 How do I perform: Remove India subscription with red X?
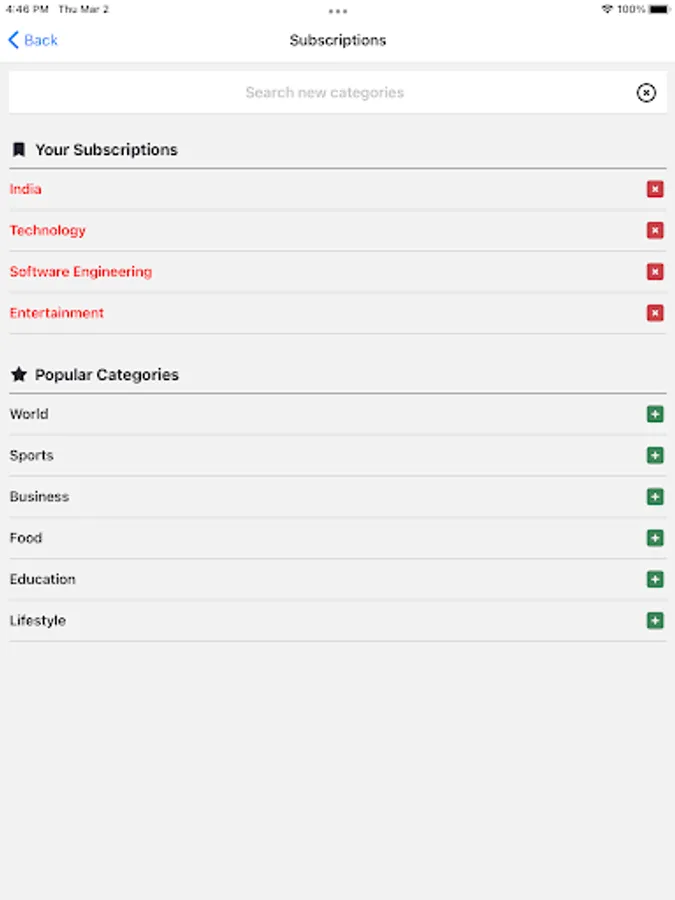pyautogui.click(x=655, y=189)
